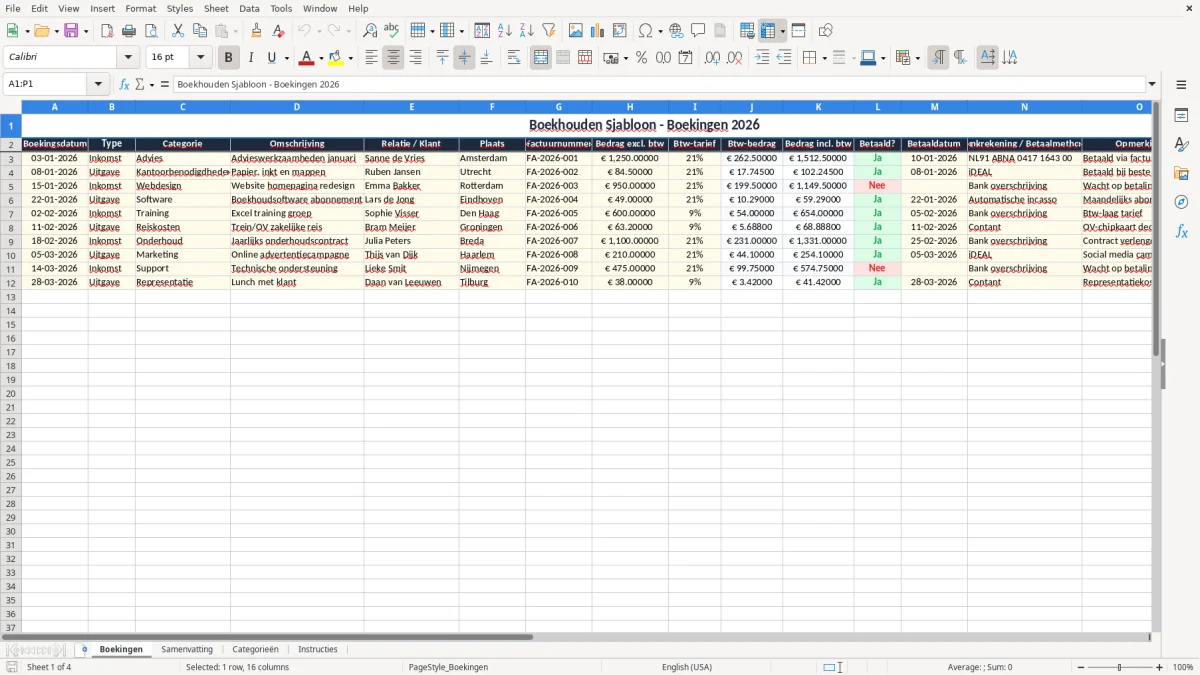Viewport: 1200px width, 675px height.
Task: Open the currency format dropdown arrow
Action: pos(625,58)
